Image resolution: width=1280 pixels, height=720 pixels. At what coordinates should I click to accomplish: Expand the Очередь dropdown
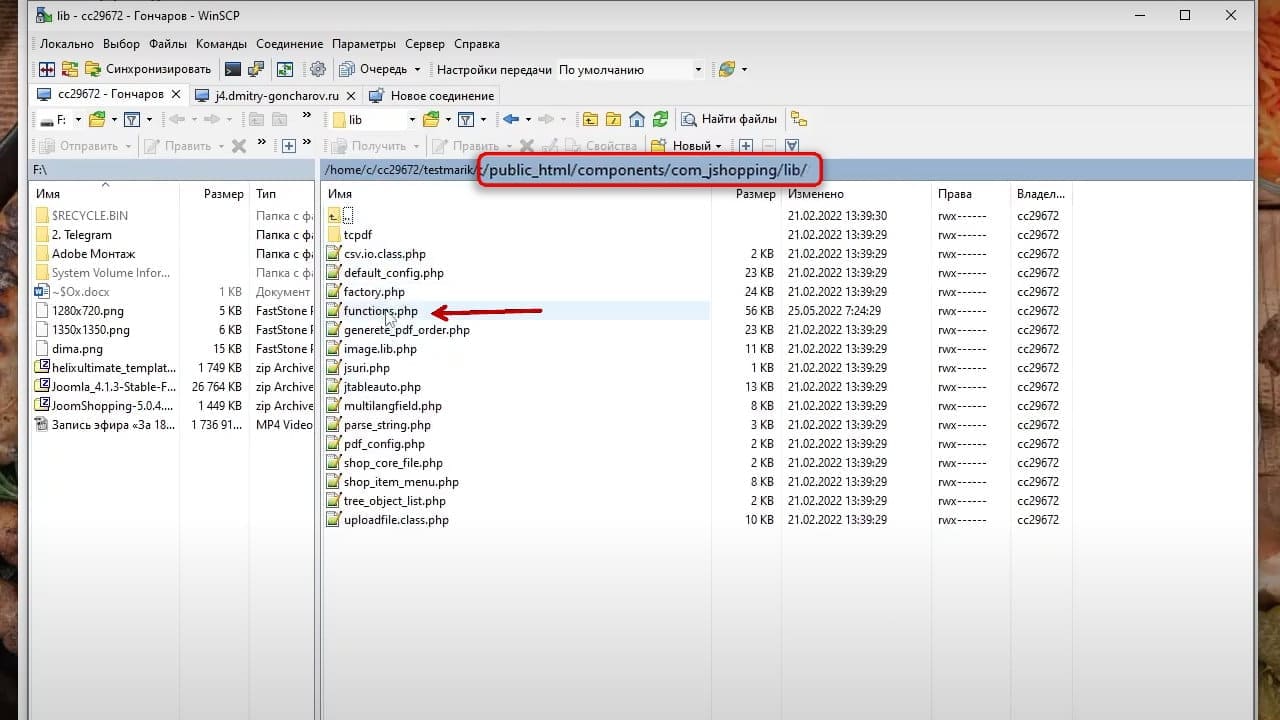coord(380,69)
